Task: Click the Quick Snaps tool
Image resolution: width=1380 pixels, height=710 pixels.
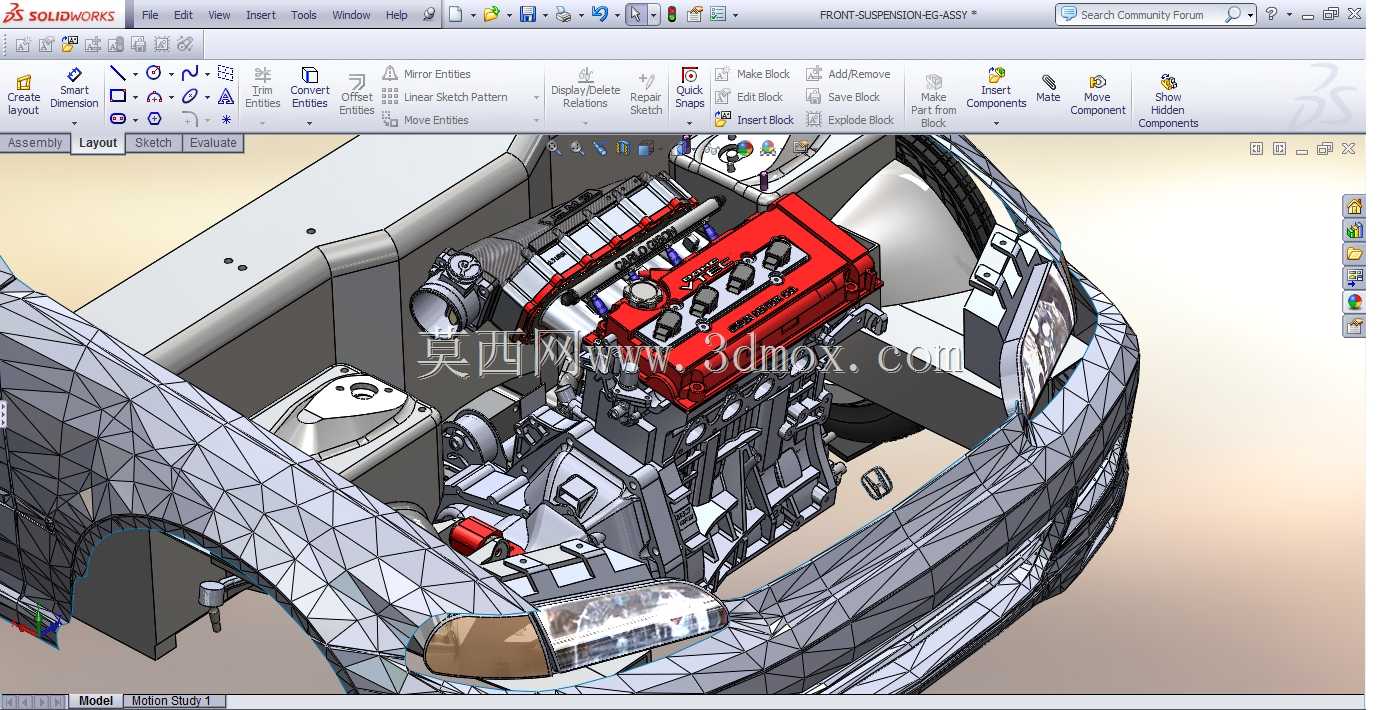Action: [x=690, y=89]
